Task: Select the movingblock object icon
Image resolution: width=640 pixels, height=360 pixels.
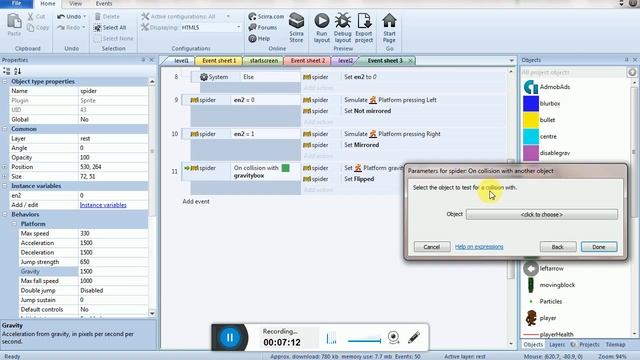Action: [x=531, y=285]
